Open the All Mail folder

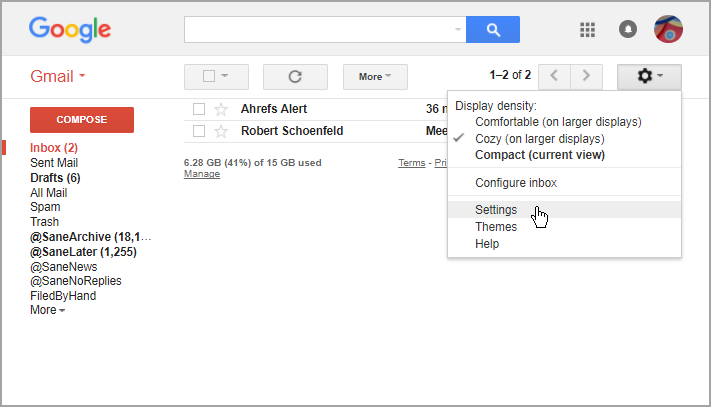point(49,193)
